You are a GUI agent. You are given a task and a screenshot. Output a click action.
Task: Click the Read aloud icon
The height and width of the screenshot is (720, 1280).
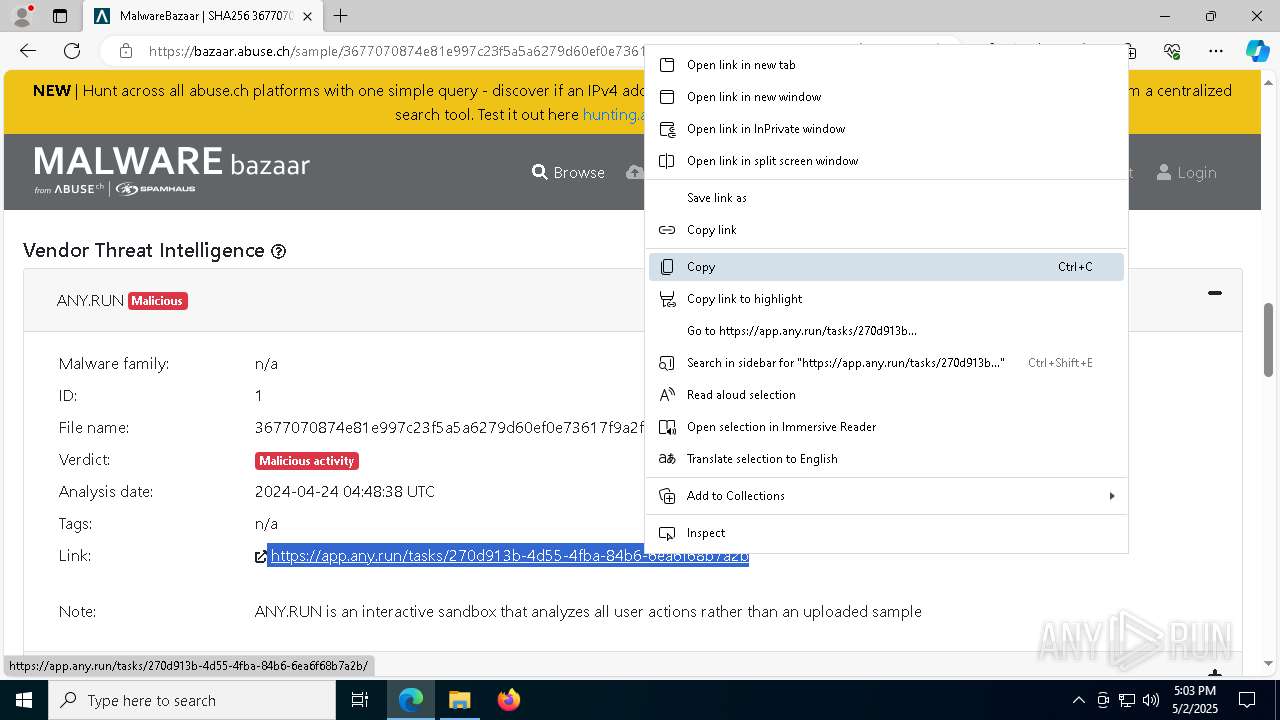pyautogui.click(x=667, y=395)
